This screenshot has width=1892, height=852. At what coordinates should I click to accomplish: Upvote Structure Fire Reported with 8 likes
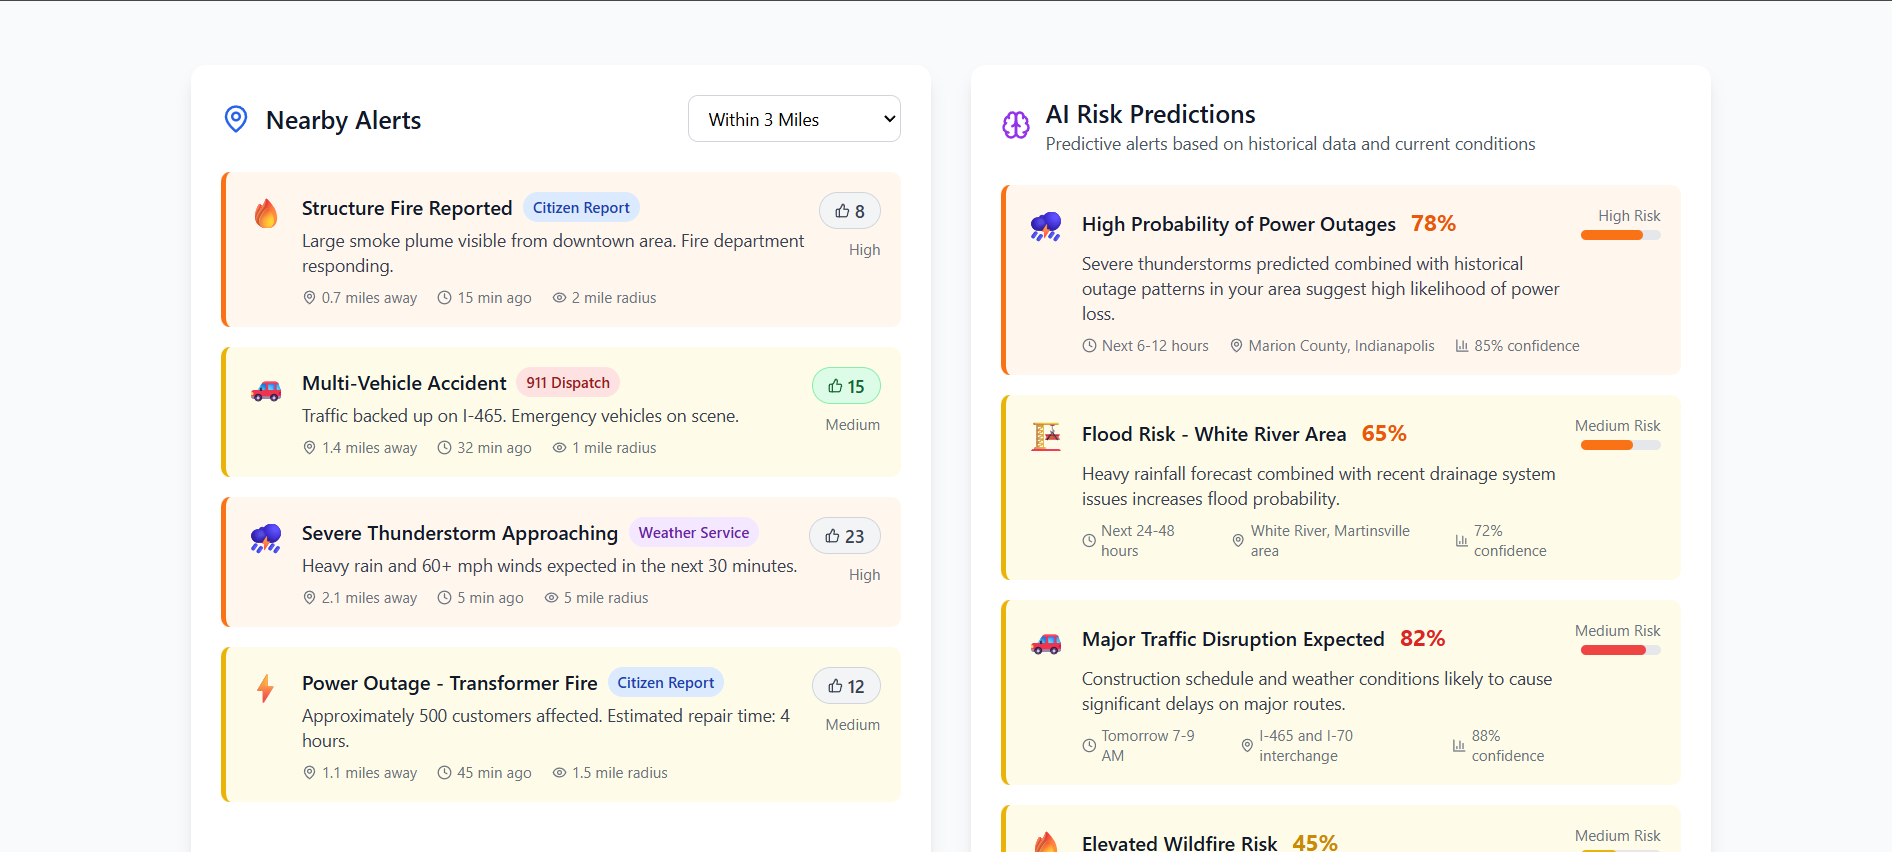click(x=850, y=211)
